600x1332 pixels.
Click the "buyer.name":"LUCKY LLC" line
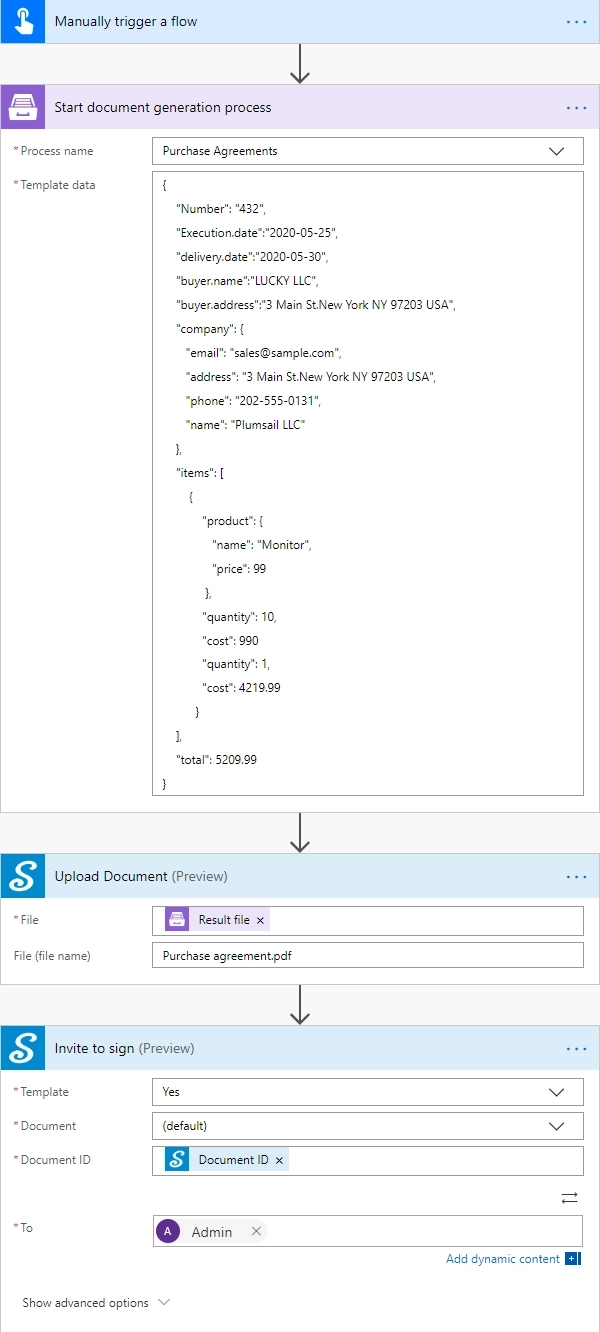(248, 280)
